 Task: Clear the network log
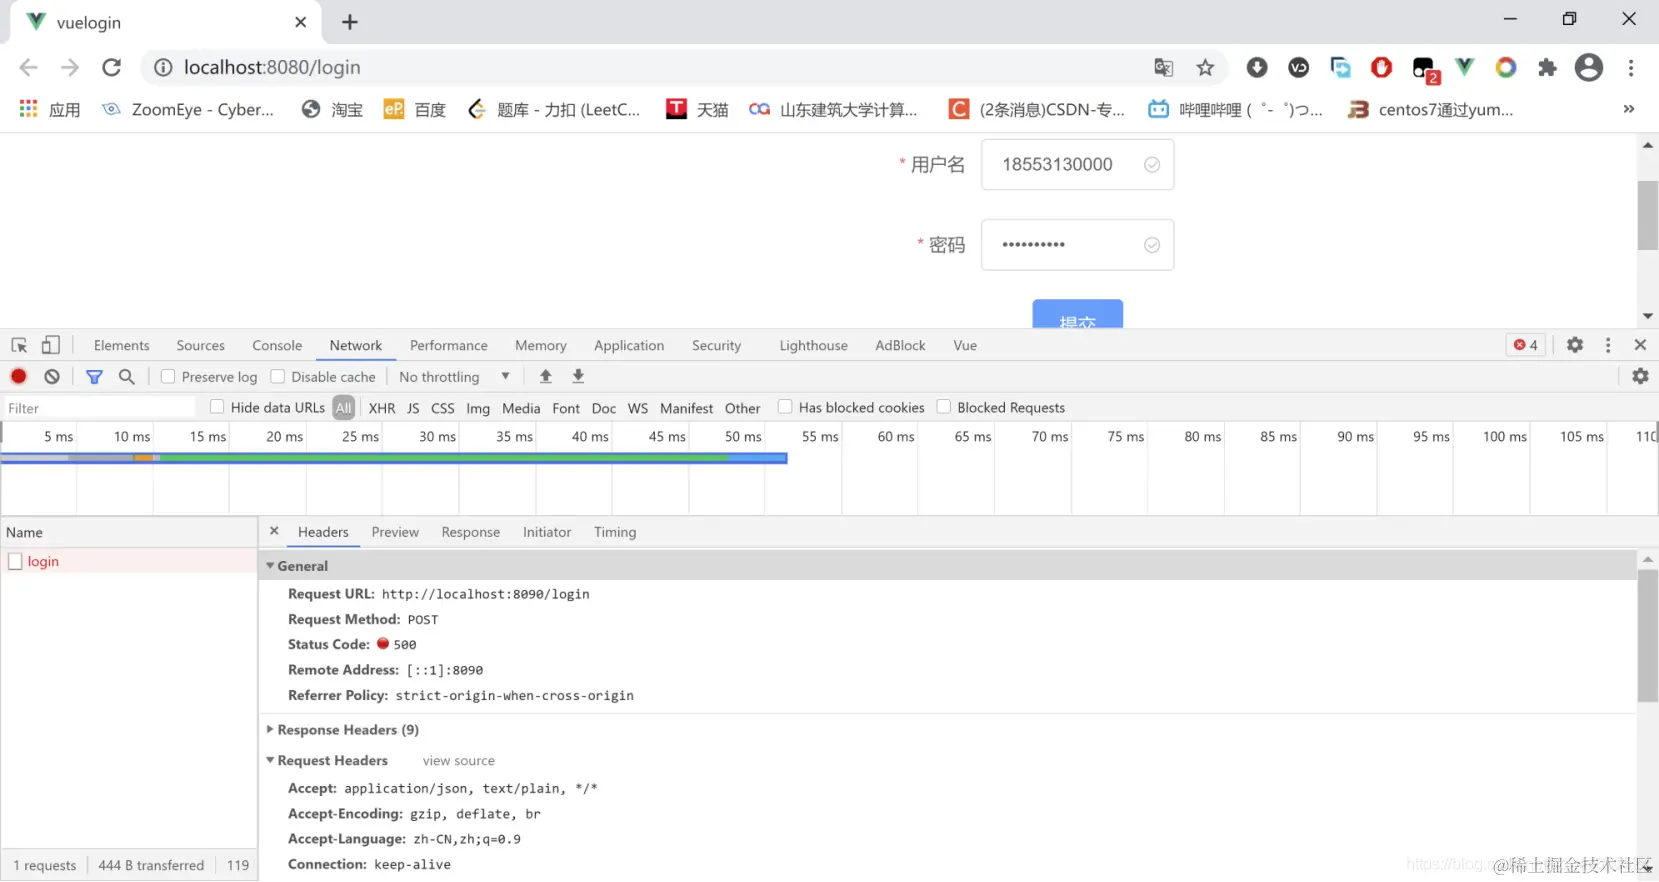click(x=52, y=376)
